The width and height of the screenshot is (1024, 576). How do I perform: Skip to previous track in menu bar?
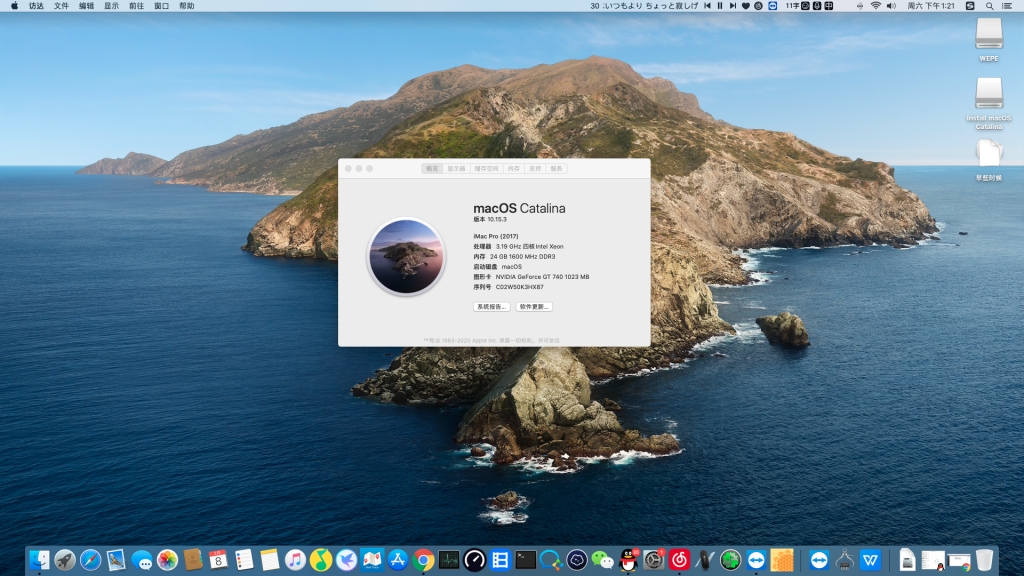pos(707,6)
